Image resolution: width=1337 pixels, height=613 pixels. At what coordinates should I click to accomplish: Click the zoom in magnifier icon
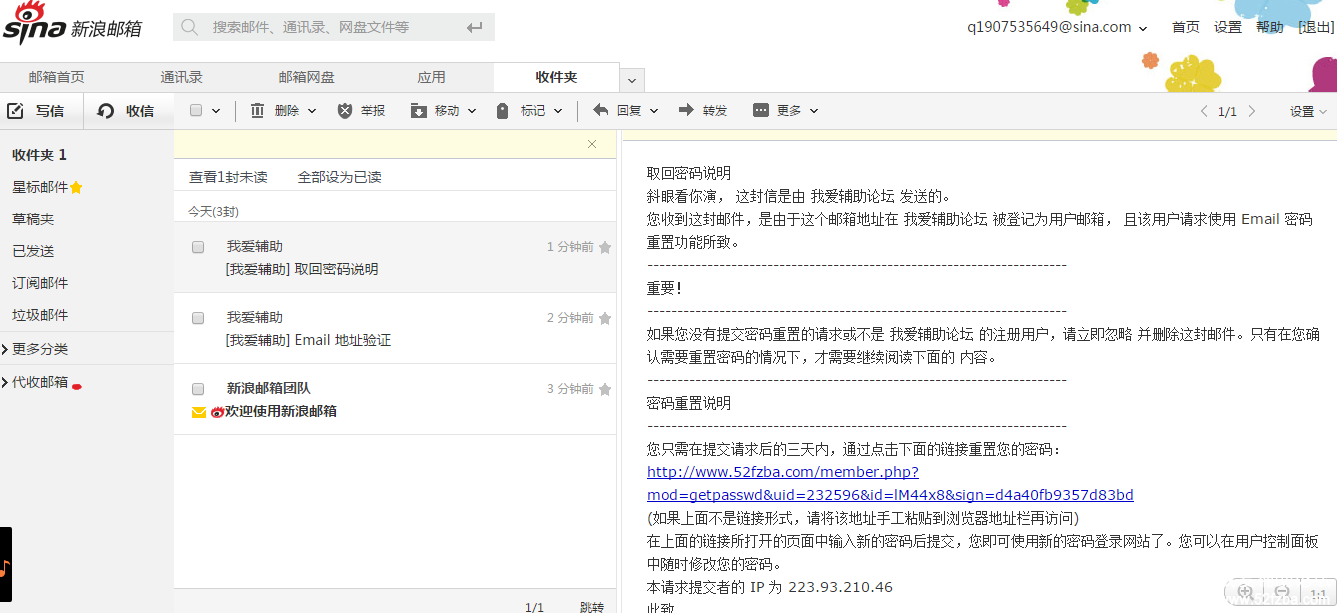[x=1245, y=592]
